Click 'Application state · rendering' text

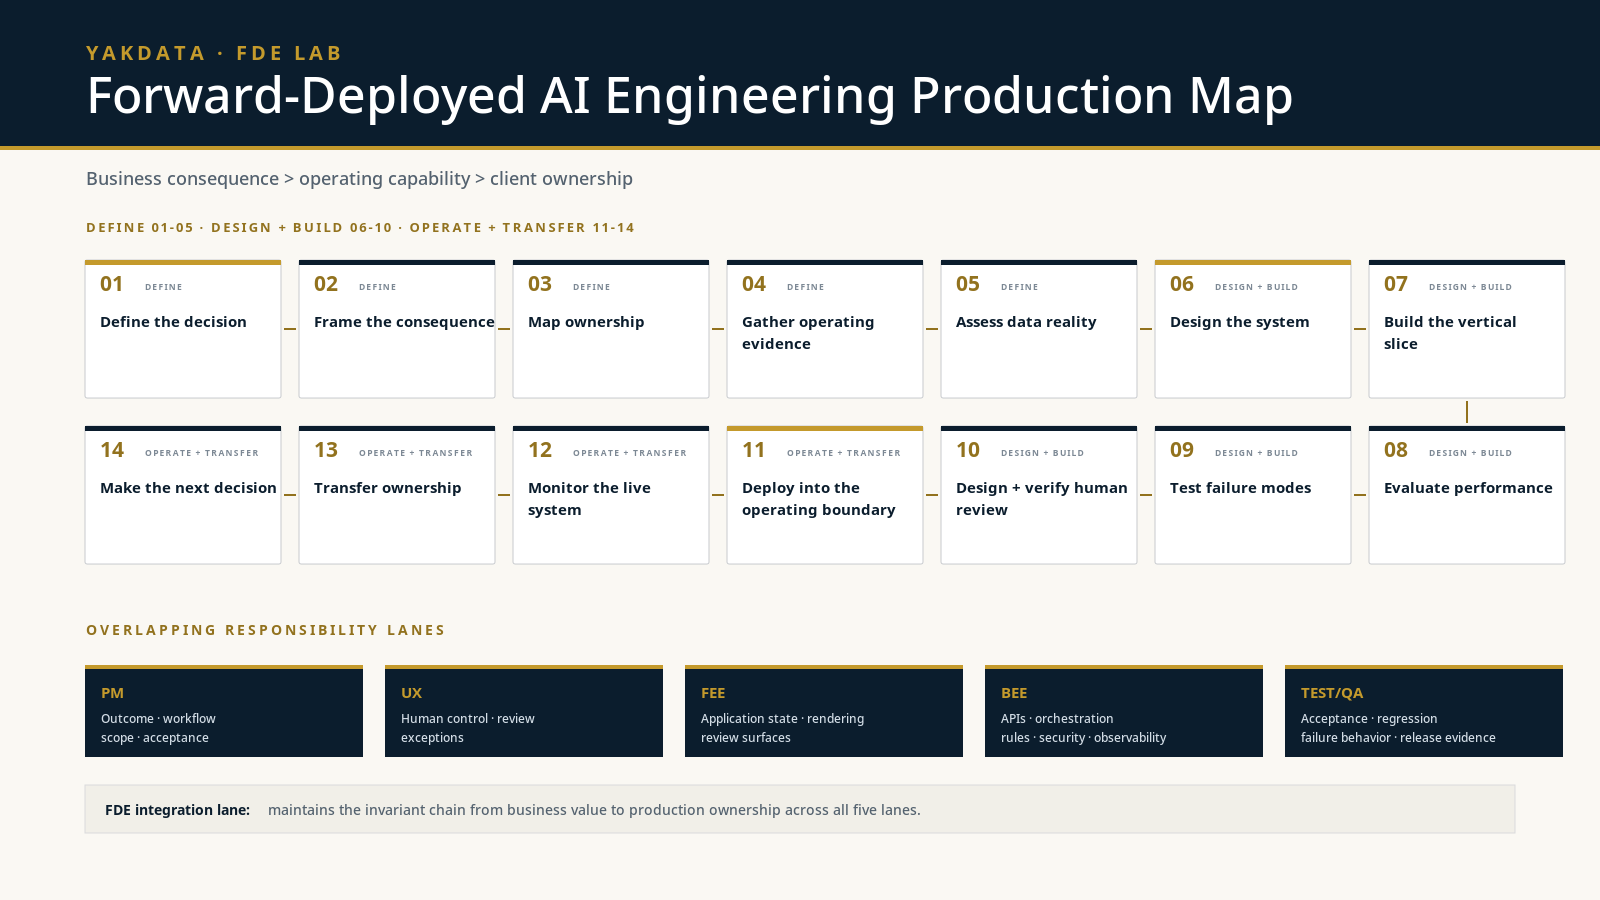(782, 719)
